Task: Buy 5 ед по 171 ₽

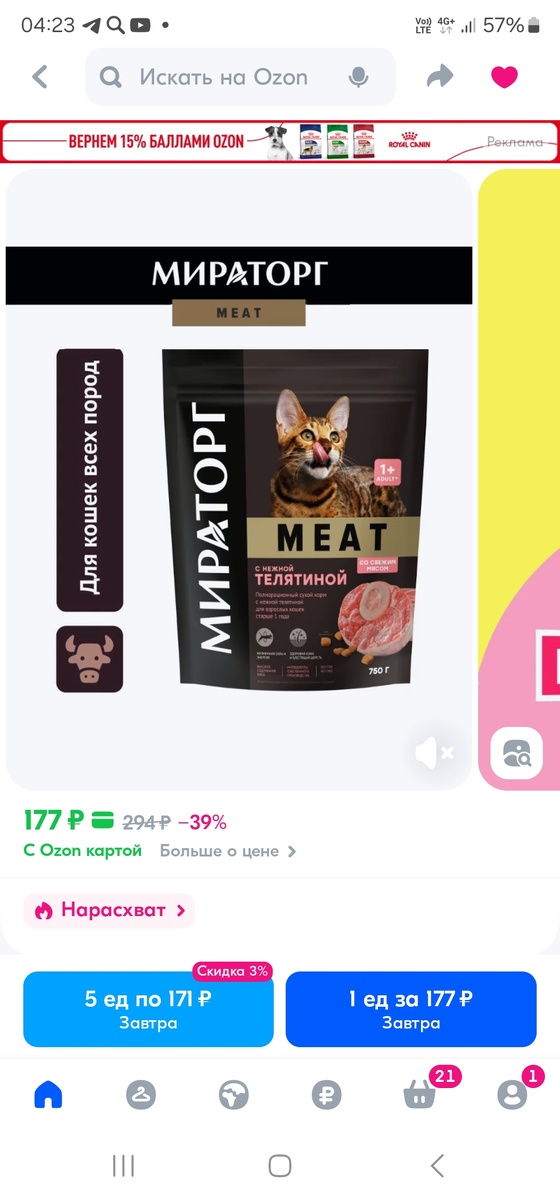Action: [148, 1009]
